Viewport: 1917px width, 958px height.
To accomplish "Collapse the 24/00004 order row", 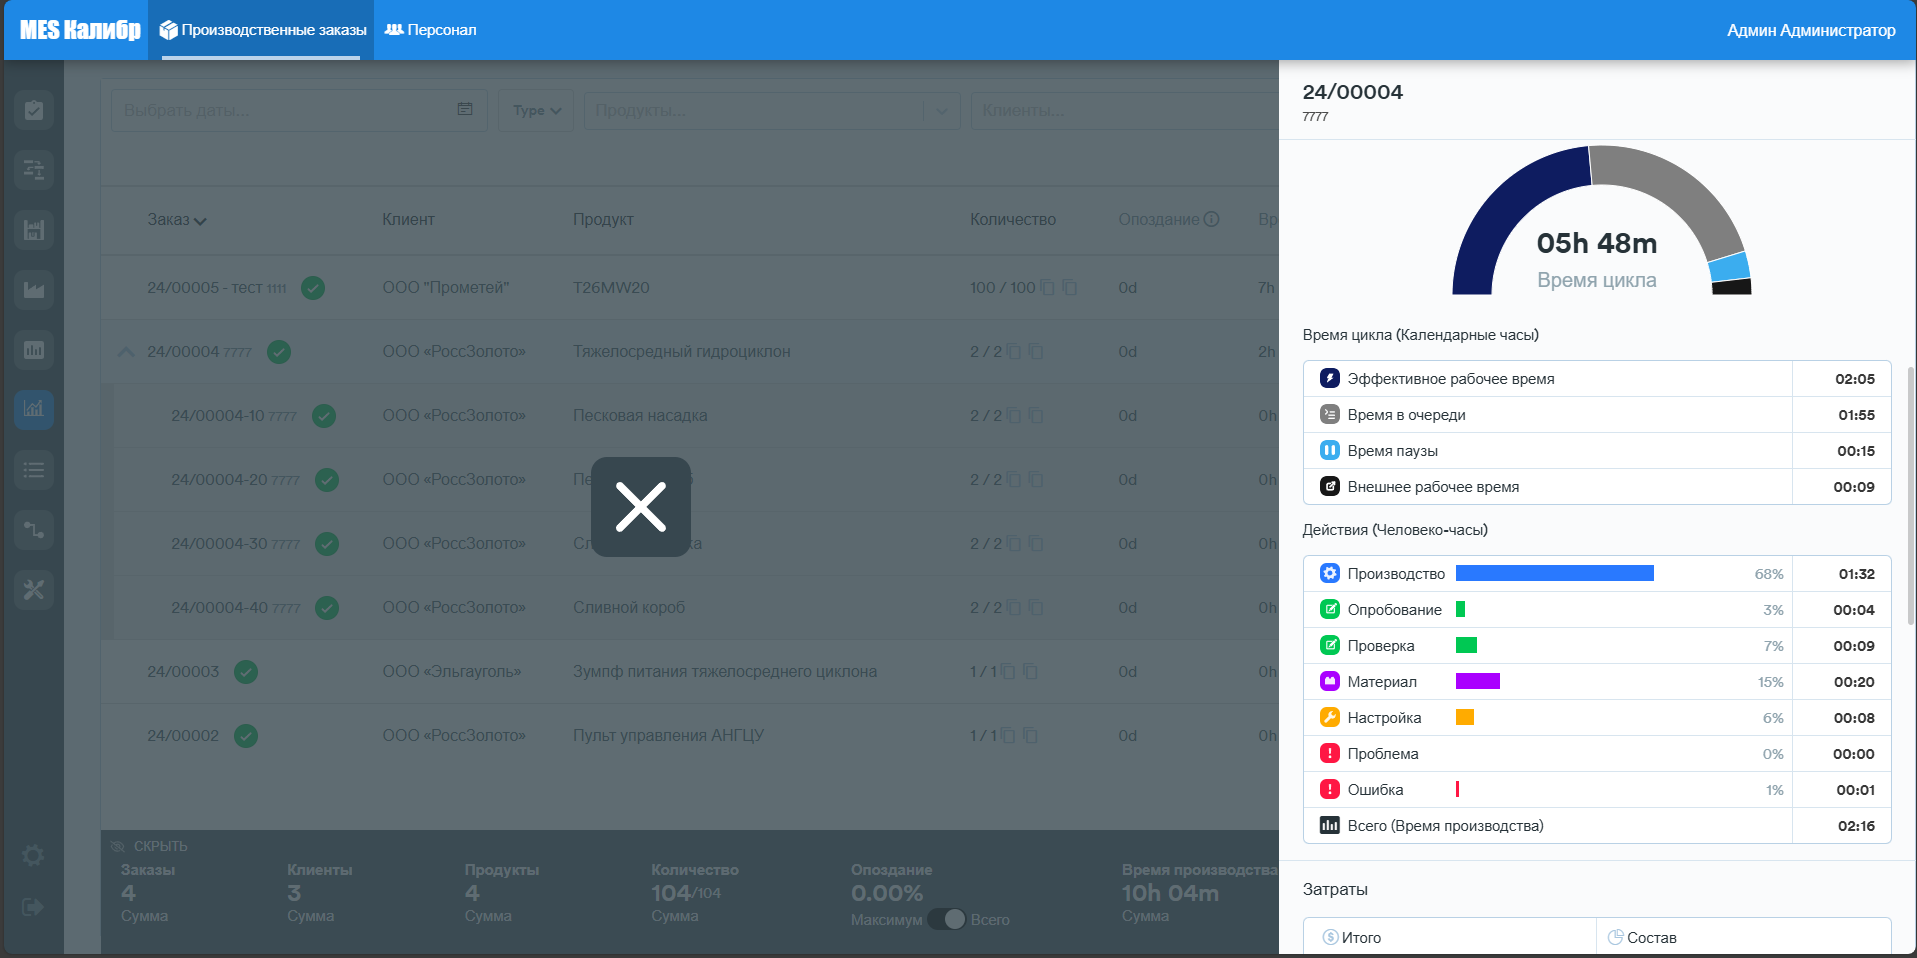I will point(126,352).
